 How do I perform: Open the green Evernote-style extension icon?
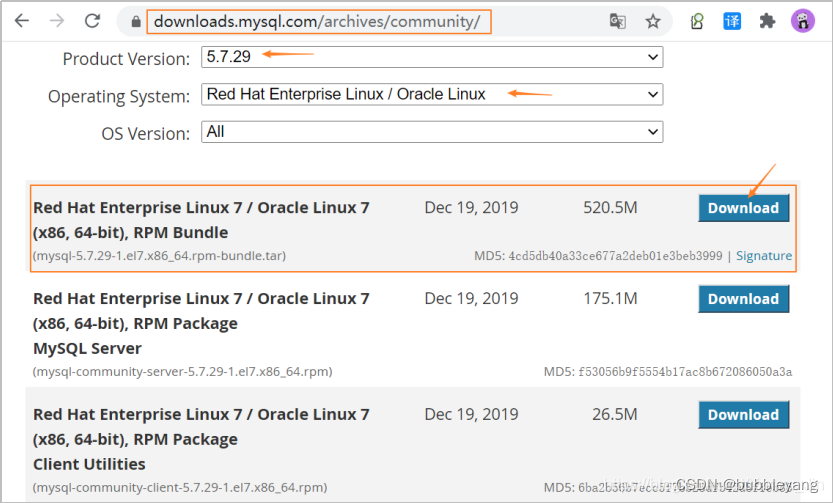coord(696,21)
